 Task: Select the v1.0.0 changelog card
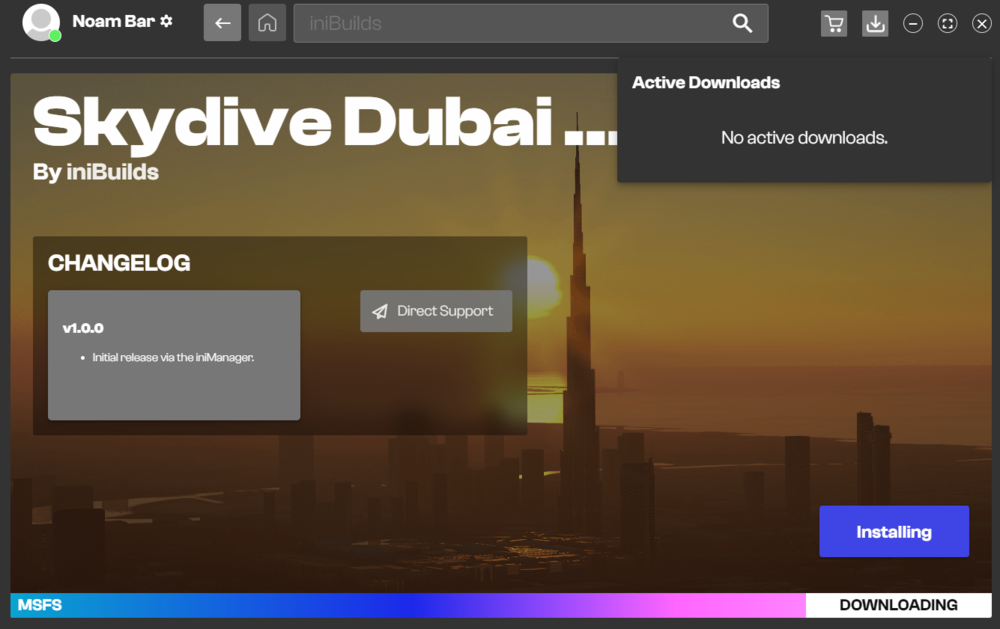174,355
